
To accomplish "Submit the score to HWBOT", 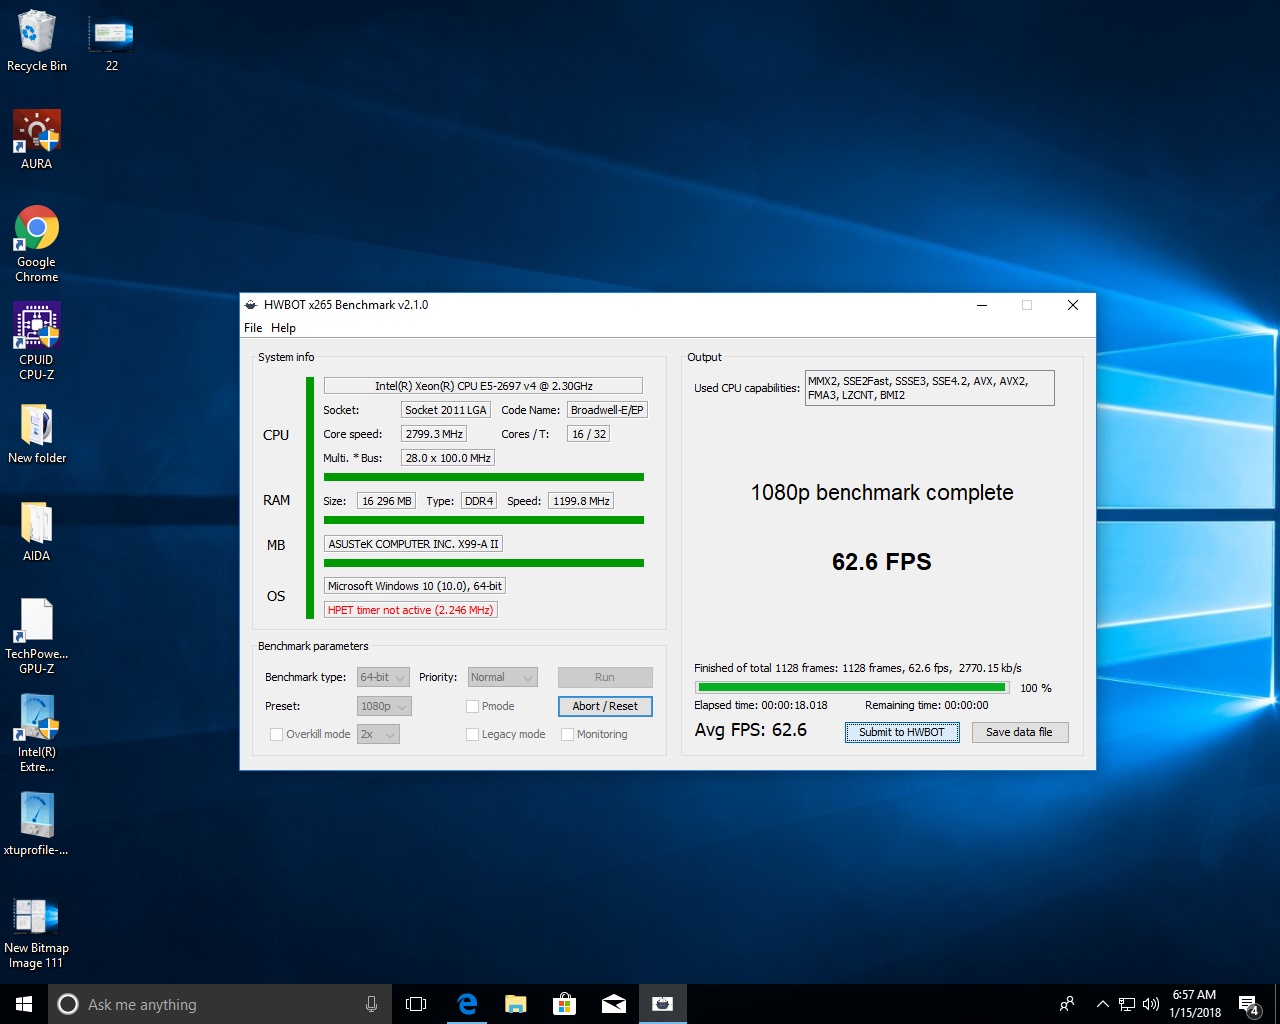I will (x=902, y=732).
